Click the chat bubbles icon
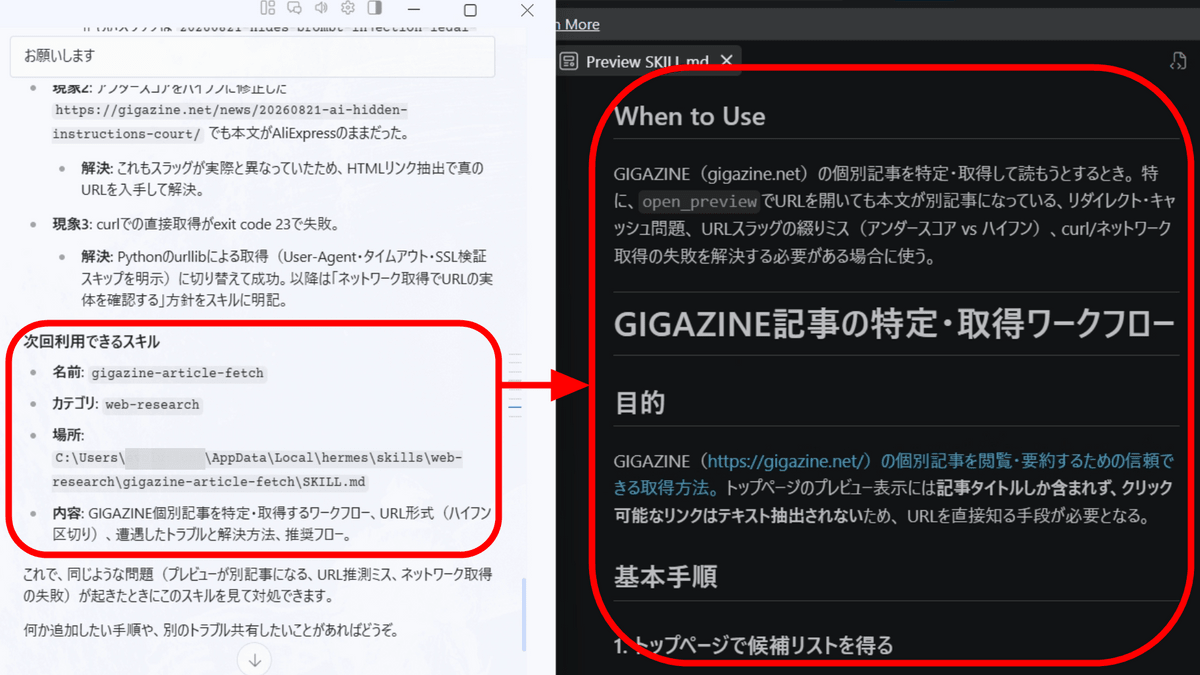Image resolution: width=1200 pixels, height=675 pixels. (294, 8)
